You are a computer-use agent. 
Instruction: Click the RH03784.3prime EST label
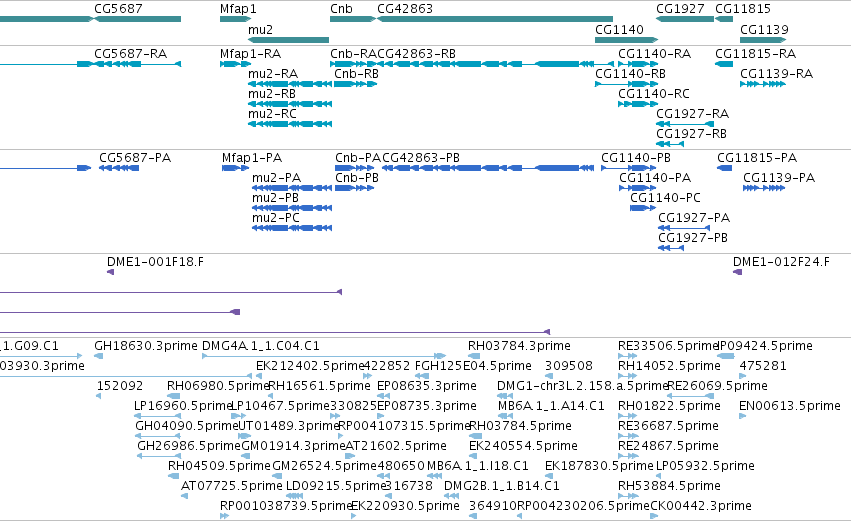(519, 346)
